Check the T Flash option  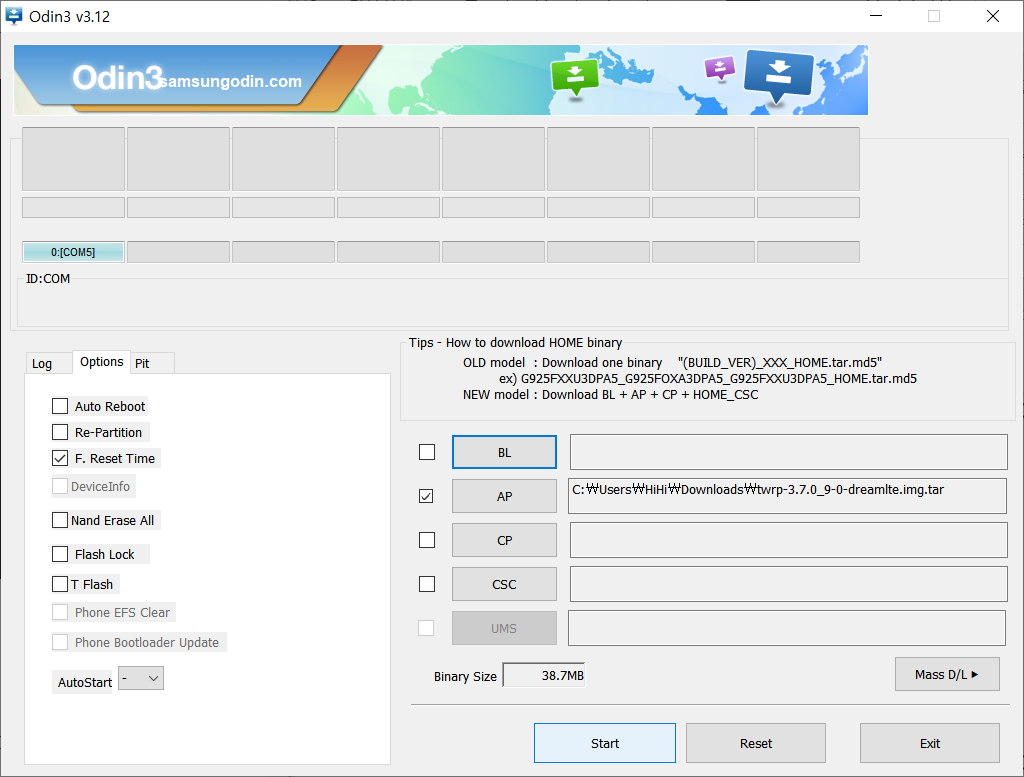click(60, 584)
